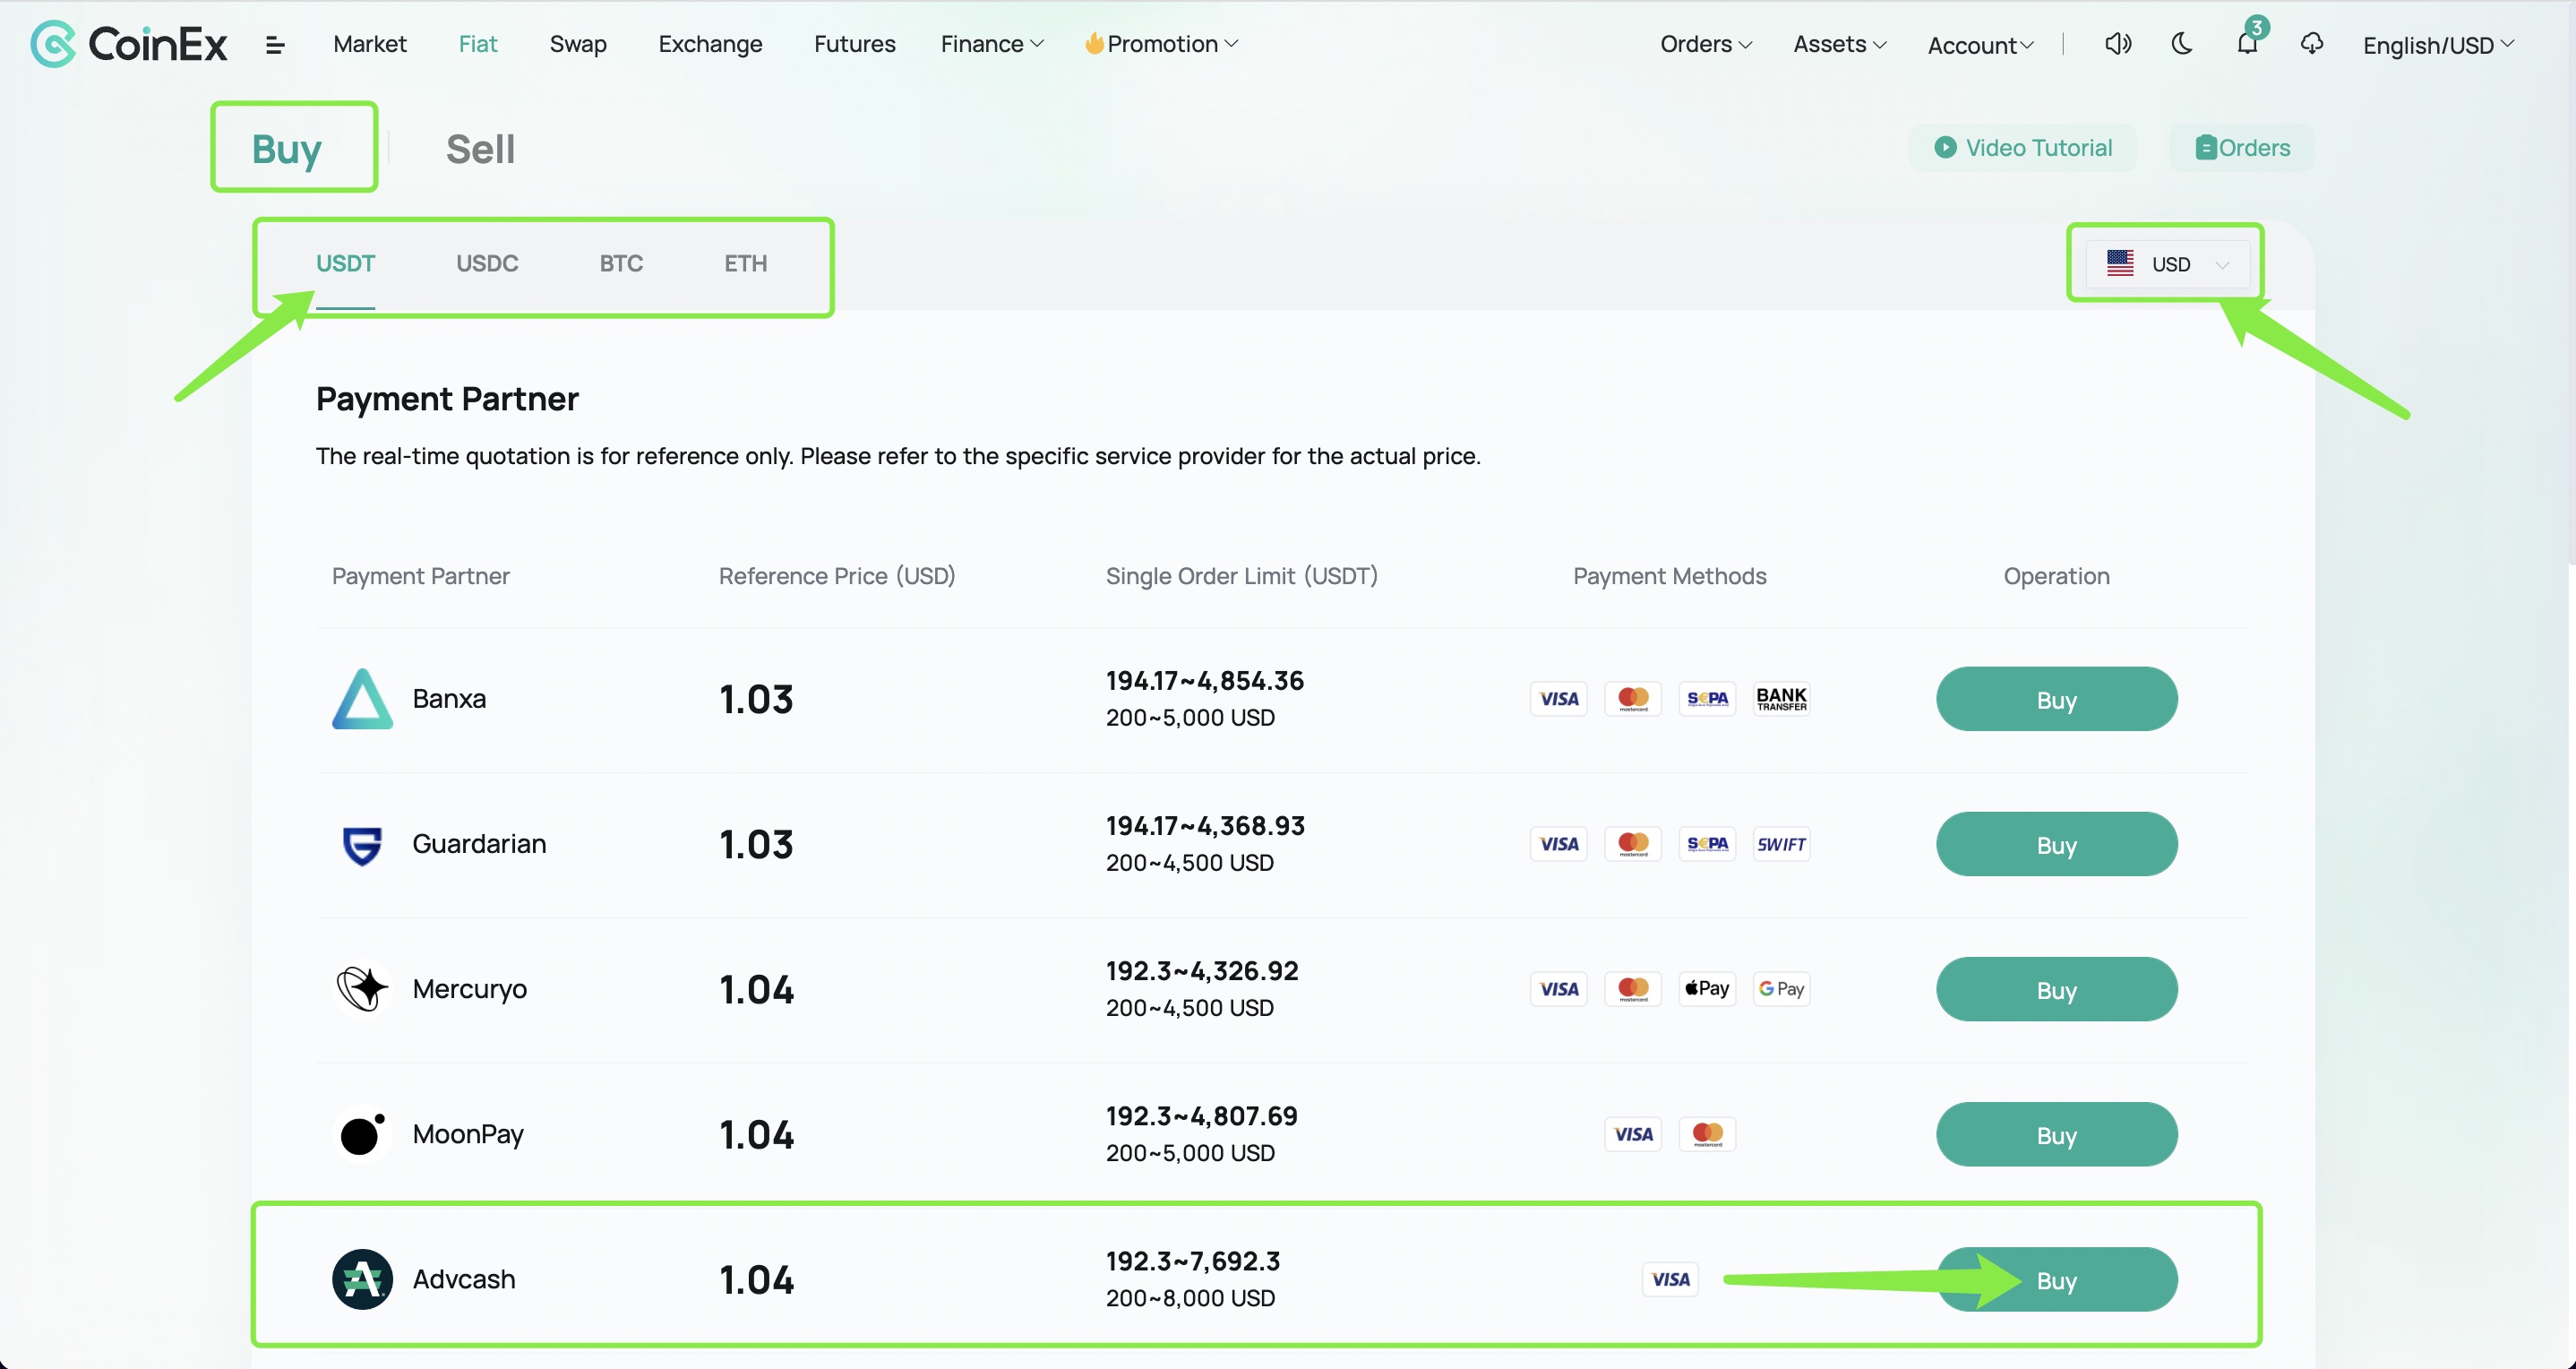Open the USD fiat currency dropdown
2576x1369 pixels.
point(2167,264)
